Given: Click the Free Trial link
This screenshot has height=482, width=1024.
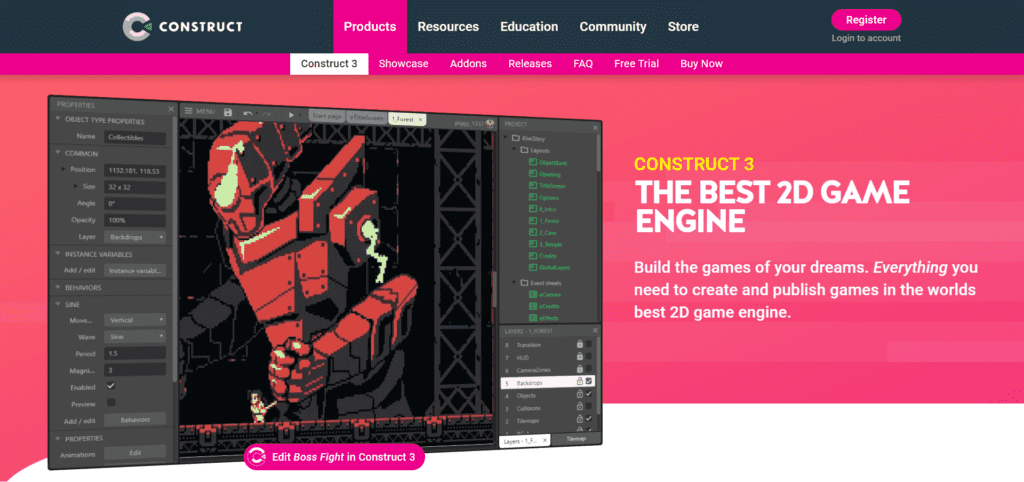Looking at the screenshot, I should pyautogui.click(x=636, y=64).
